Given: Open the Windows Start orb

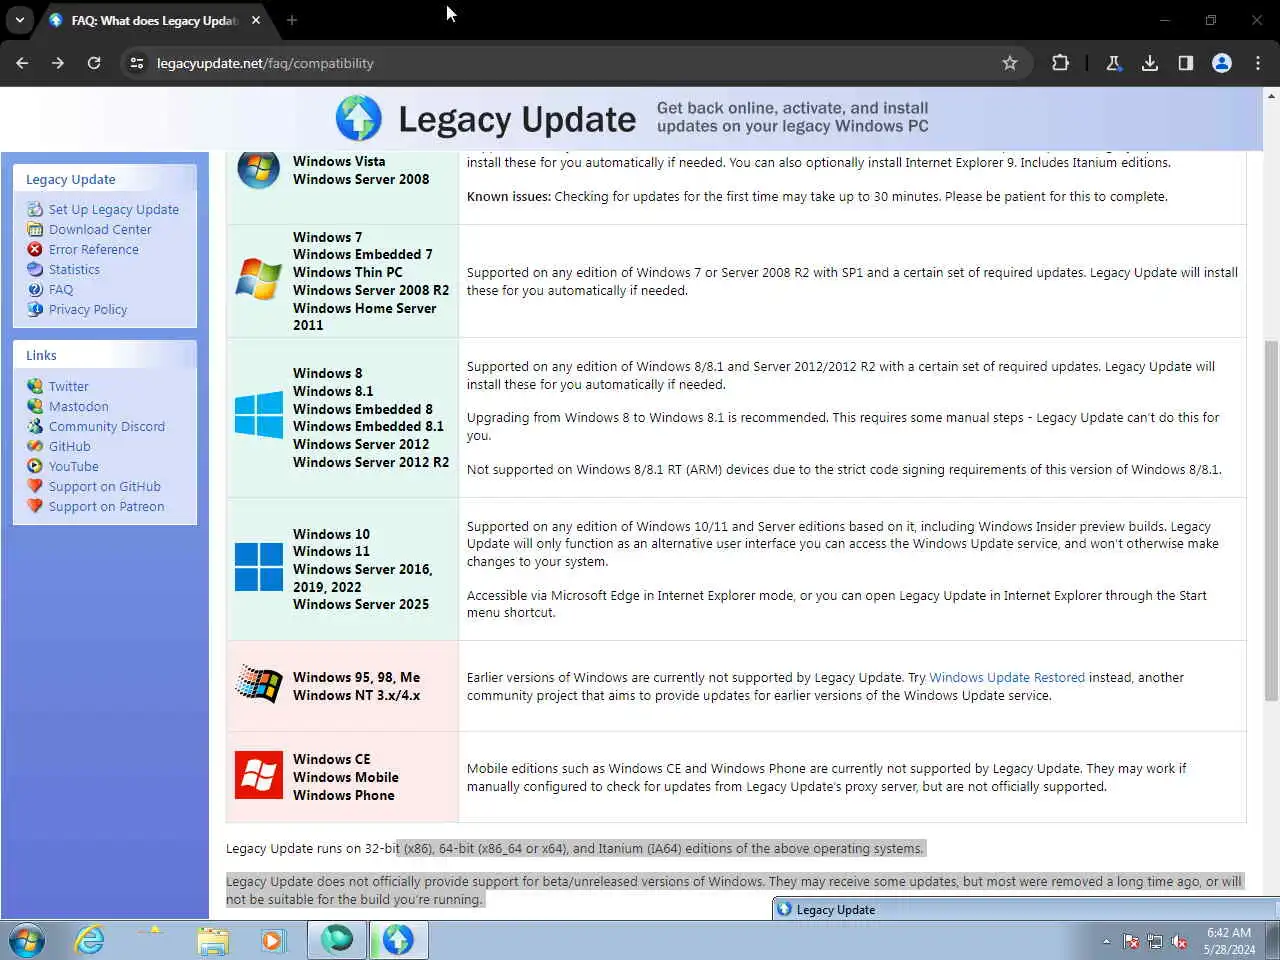Looking at the screenshot, I should (27, 940).
